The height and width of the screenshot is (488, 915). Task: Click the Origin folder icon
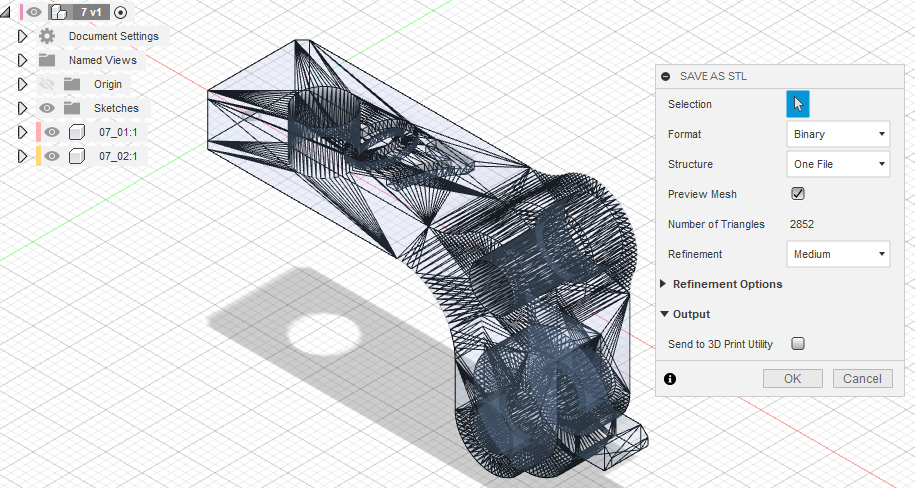[72, 84]
